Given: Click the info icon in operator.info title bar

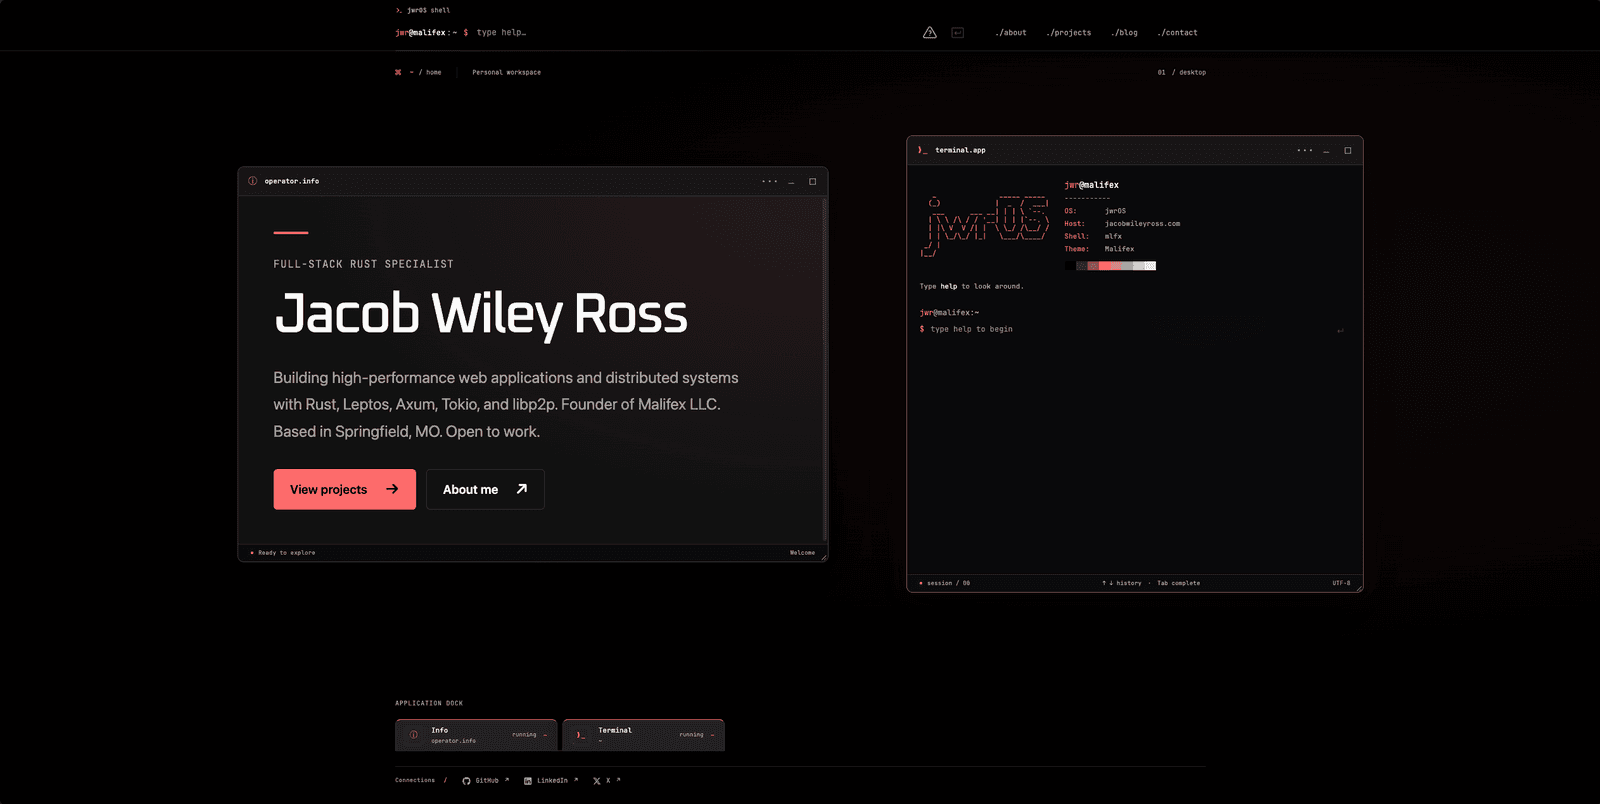Looking at the screenshot, I should click(x=253, y=181).
